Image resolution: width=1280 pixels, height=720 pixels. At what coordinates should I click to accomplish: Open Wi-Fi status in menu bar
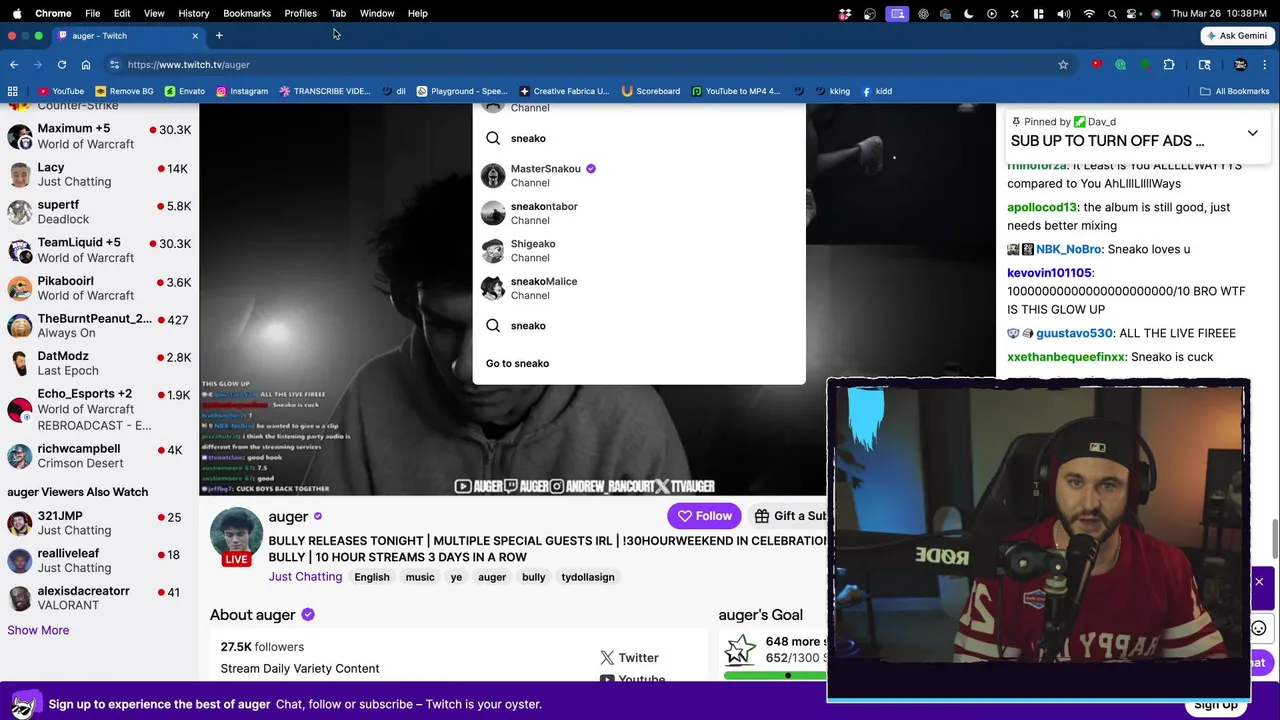pos(1089,13)
